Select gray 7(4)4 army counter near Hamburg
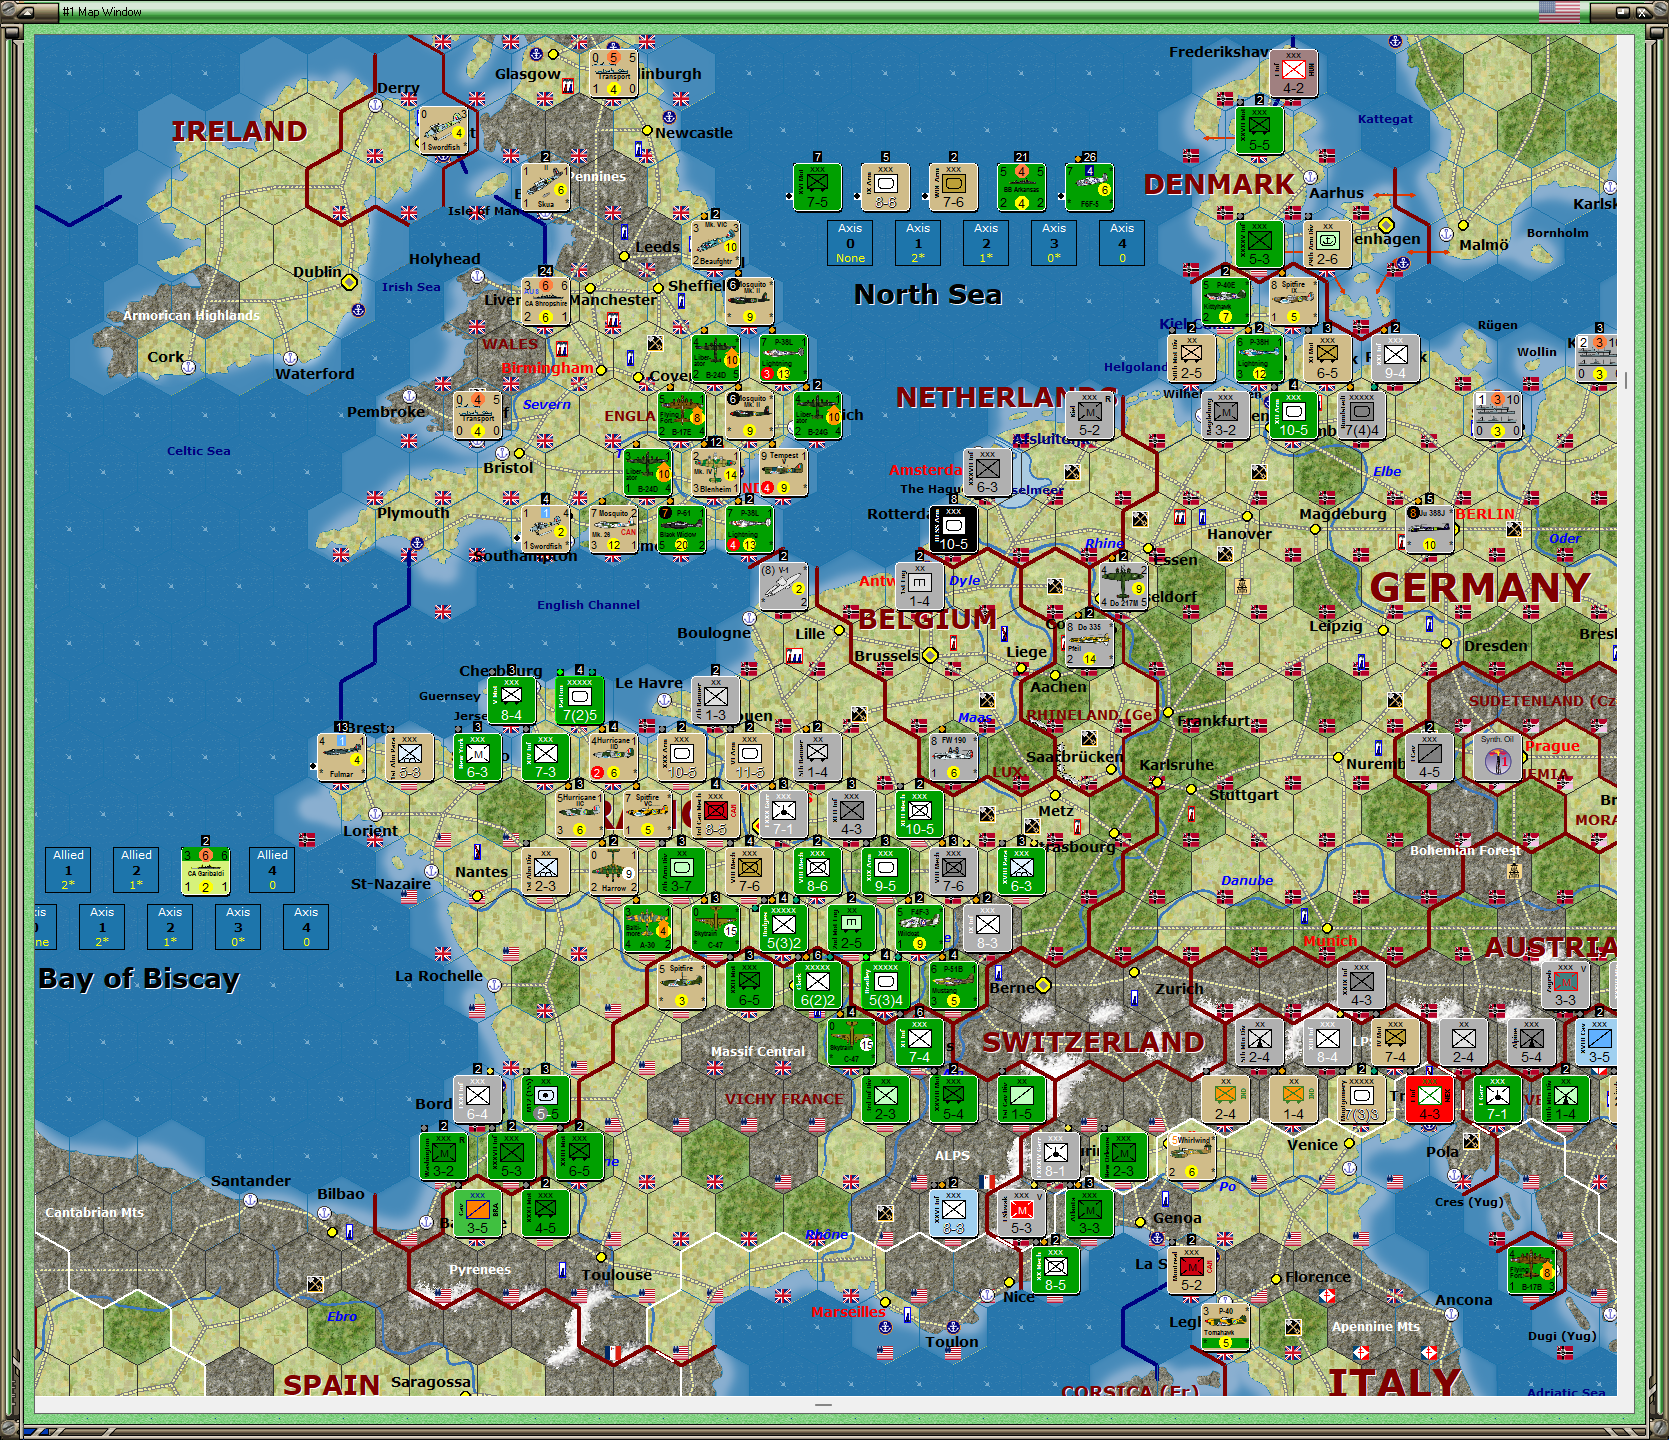The width and height of the screenshot is (1669, 1440). coord(1361,415)
